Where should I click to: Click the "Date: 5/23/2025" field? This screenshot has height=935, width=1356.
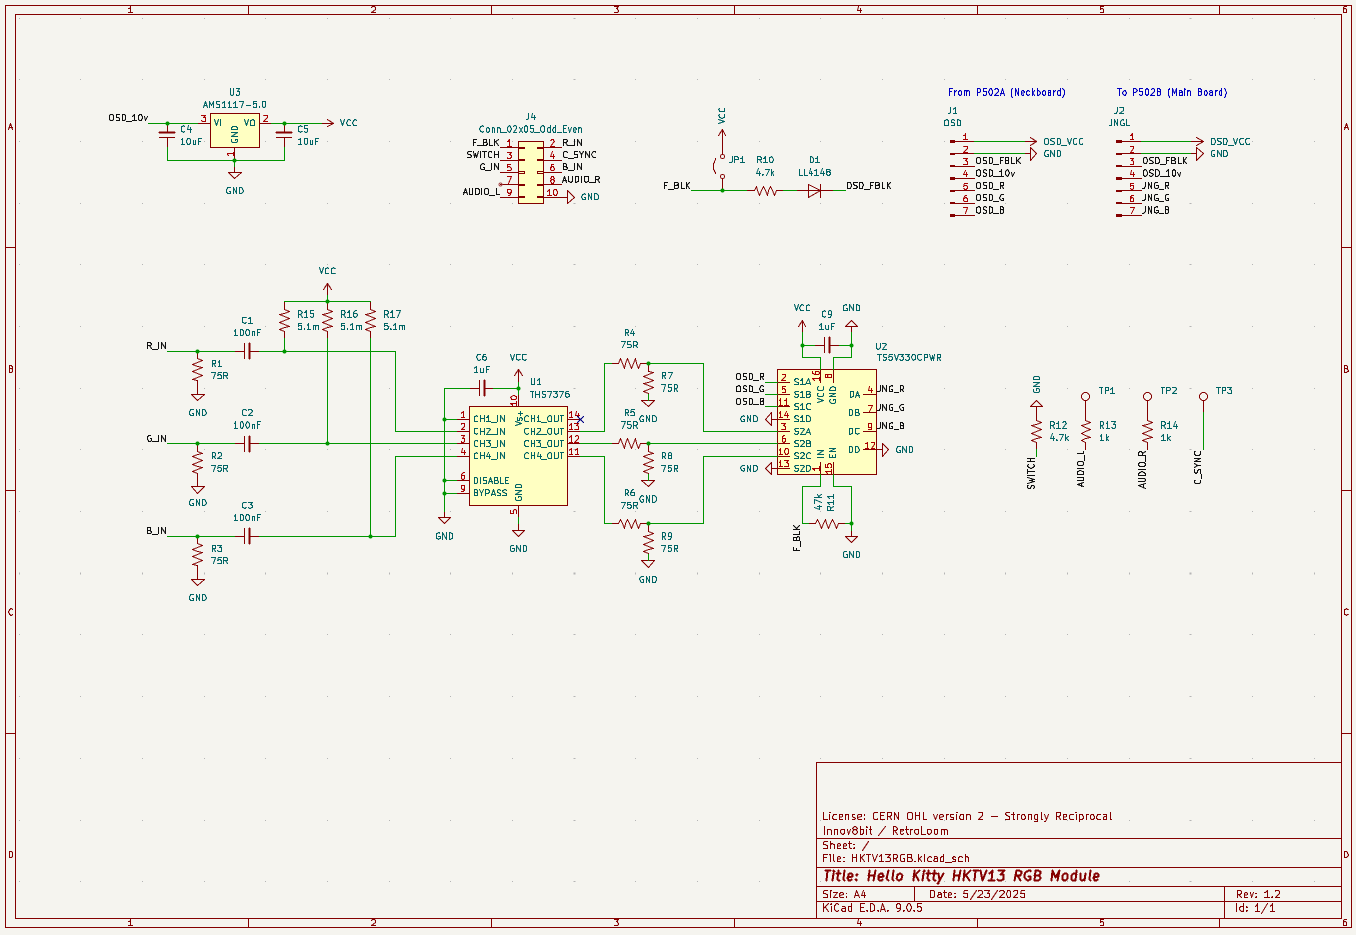[978, 894]
